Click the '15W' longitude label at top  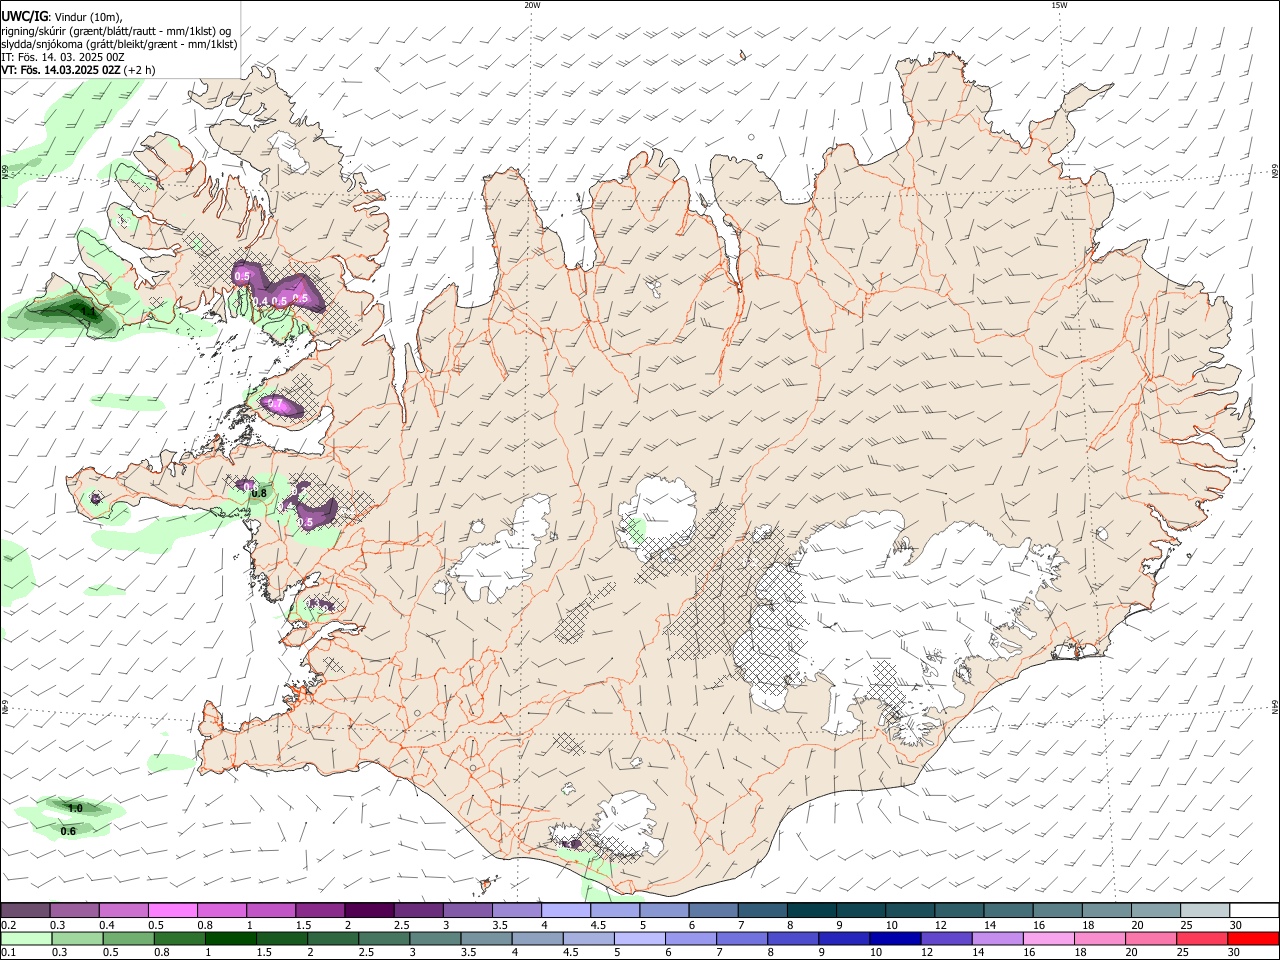click(1059, 5)
